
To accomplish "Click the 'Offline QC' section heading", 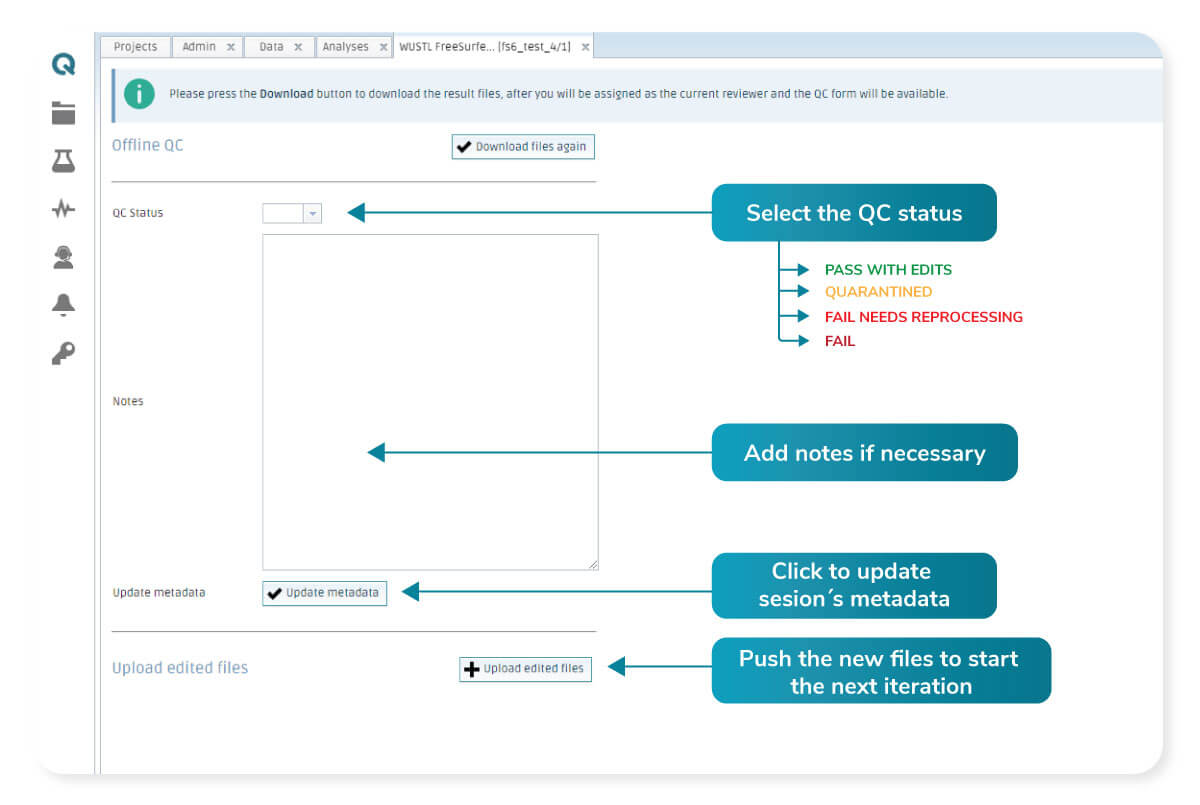I will [148, 146].
